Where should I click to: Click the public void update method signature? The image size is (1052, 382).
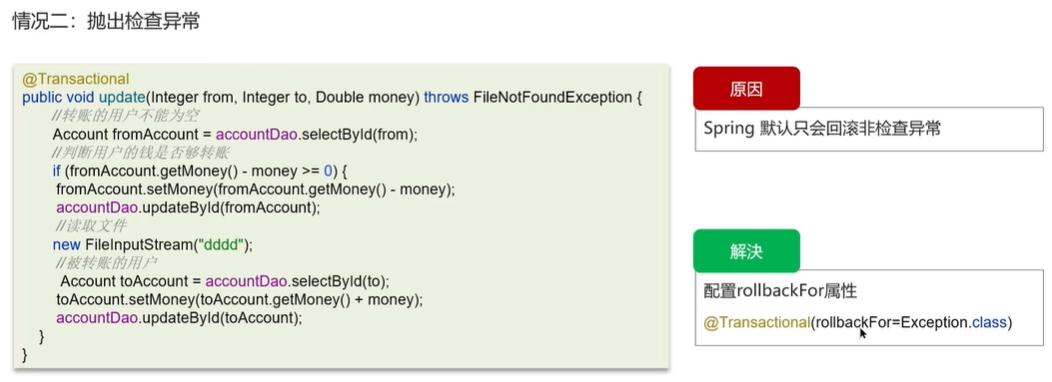(332, 98)
